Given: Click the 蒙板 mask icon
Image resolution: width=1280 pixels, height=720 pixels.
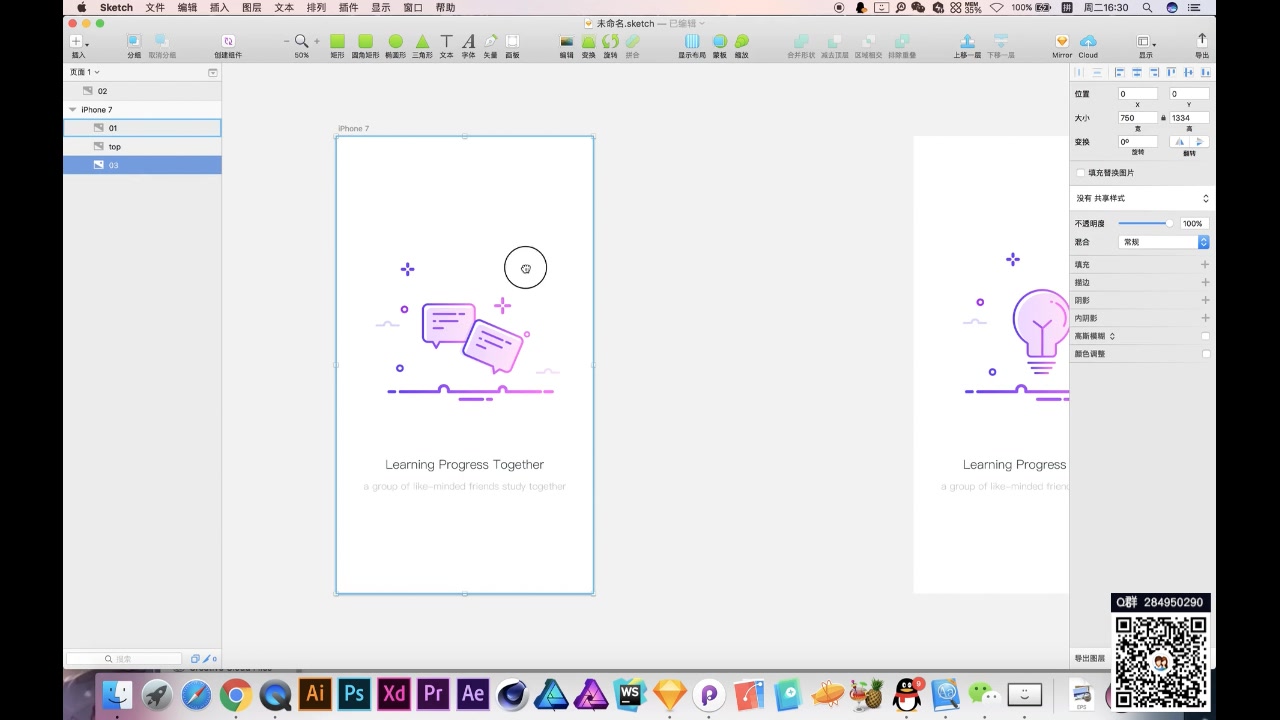Looking at the screenshot, I should 719,42.
